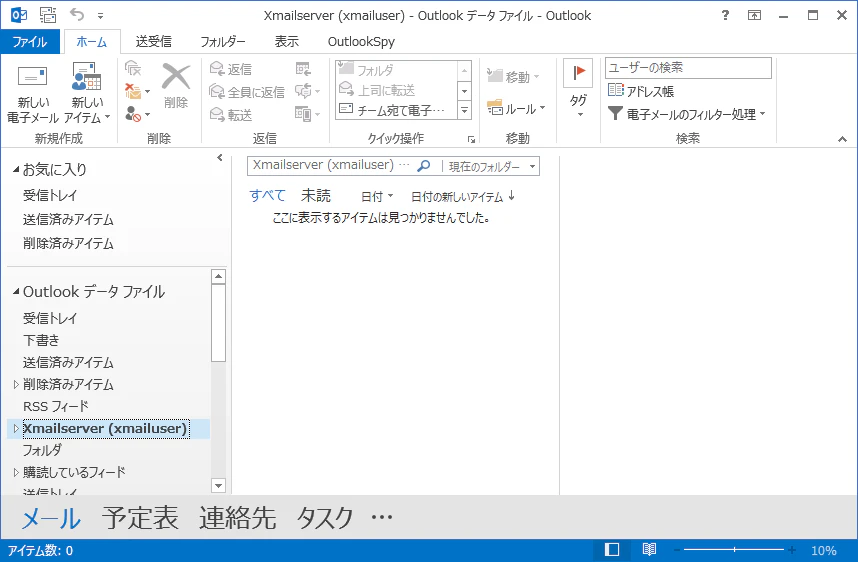The image size is (858, 562).
Task: Click the search magnifier icon
Action: 424,165
